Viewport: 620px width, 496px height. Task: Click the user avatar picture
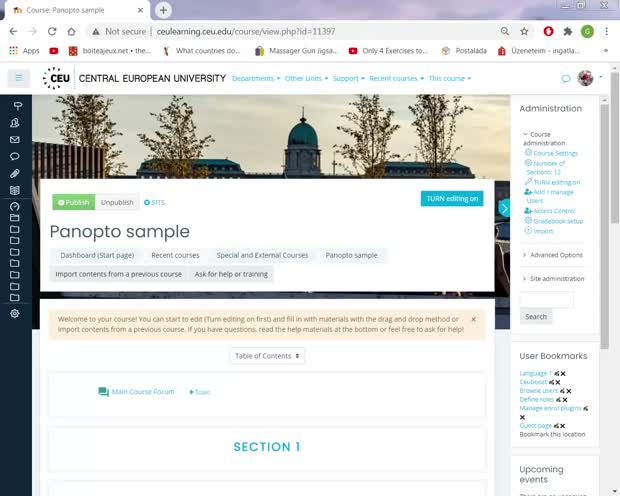click(585, 78)
